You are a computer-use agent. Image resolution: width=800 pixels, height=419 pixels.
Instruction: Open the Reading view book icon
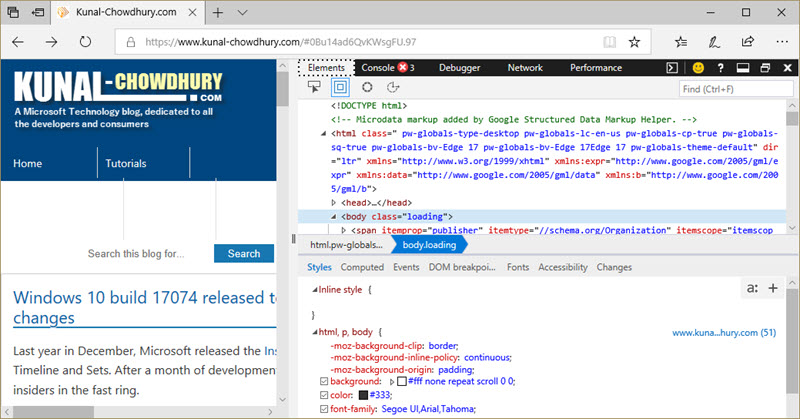[609, 42]
